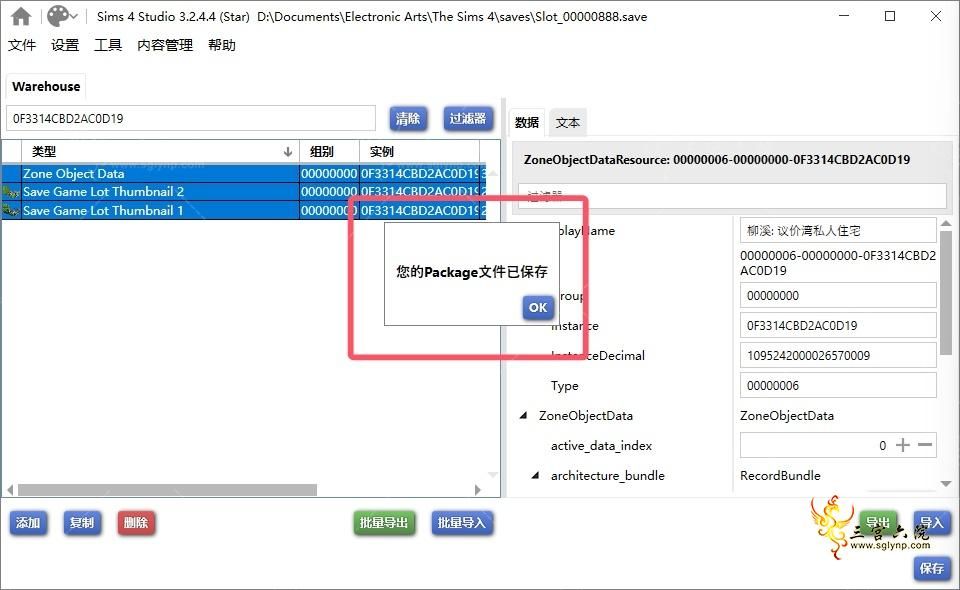Screen dimensions: 960x590
Task: Click the ZoneObjectData value text
Action: coord(787,416)
